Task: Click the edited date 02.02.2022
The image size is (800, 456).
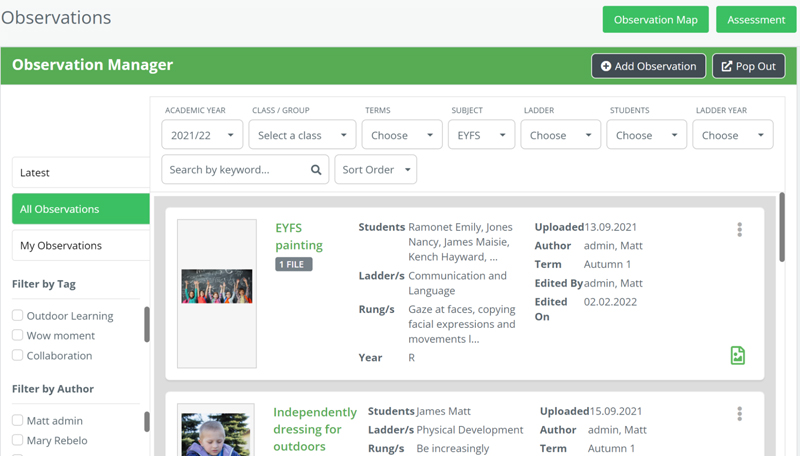Action: pos(610,302)
